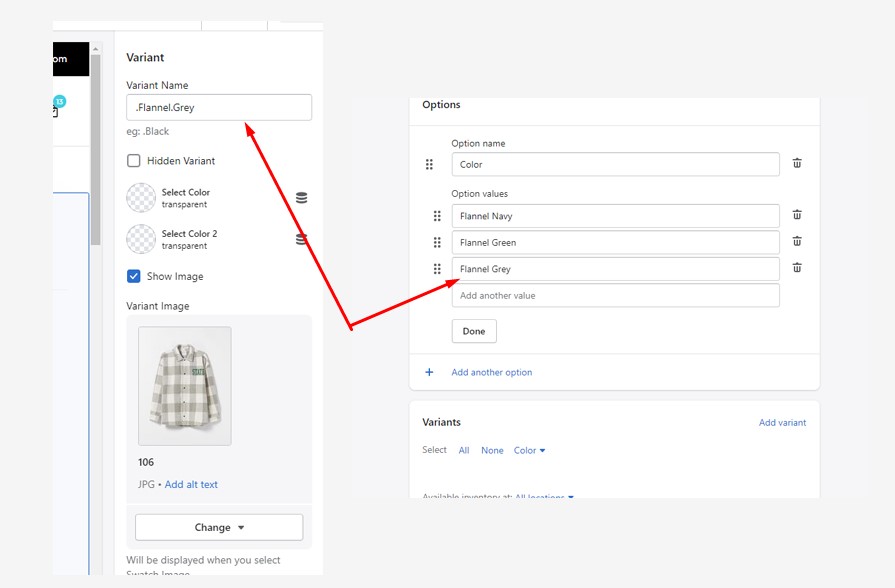Open the Select Color transparent swatch
895x588 pixels.
point(141,198)
